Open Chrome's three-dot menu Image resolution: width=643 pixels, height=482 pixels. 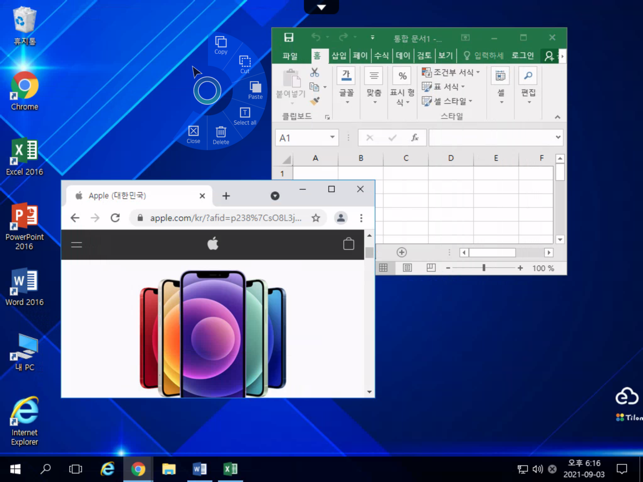click(x=361, y=218)
